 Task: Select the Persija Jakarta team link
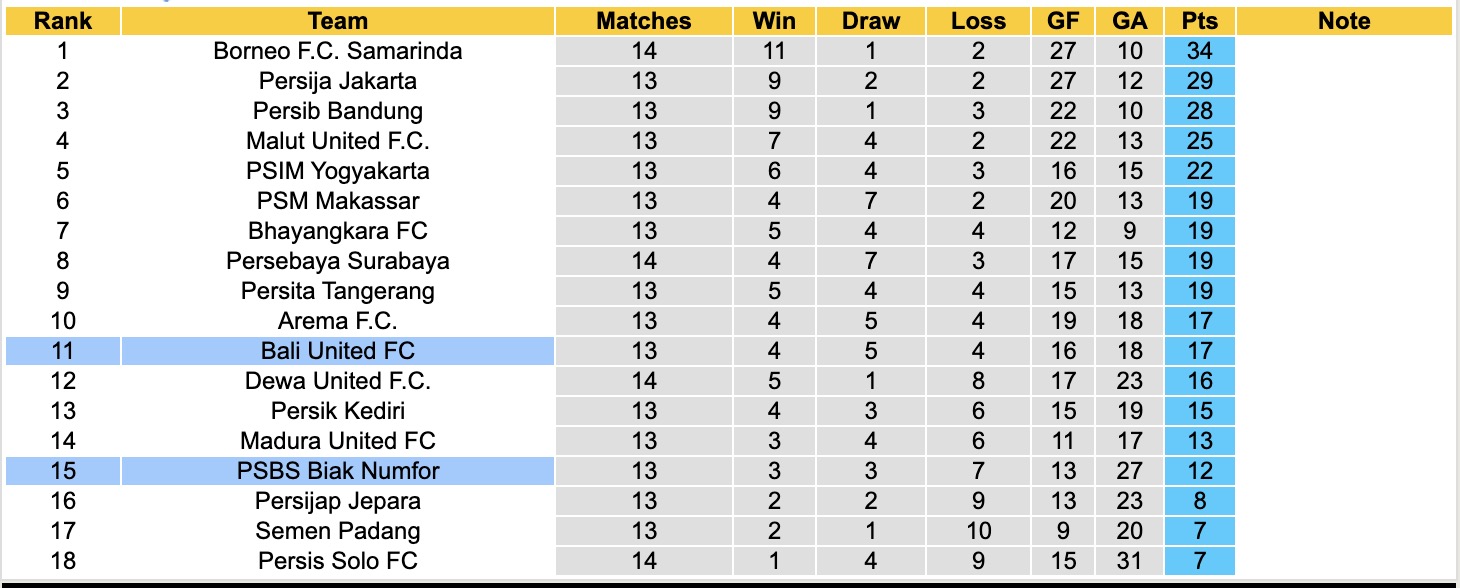(x=338, y=81)
